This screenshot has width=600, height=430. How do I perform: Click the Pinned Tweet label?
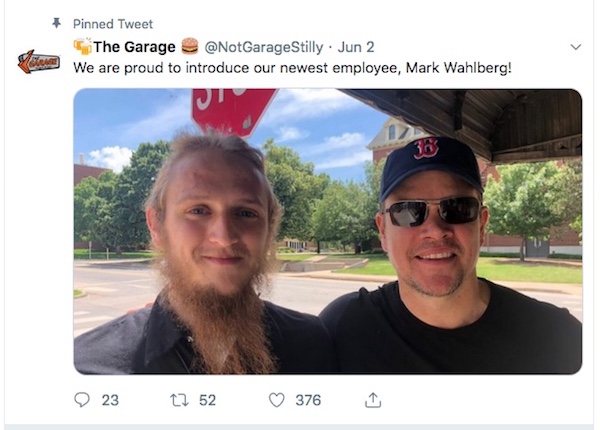pos(113,23)
